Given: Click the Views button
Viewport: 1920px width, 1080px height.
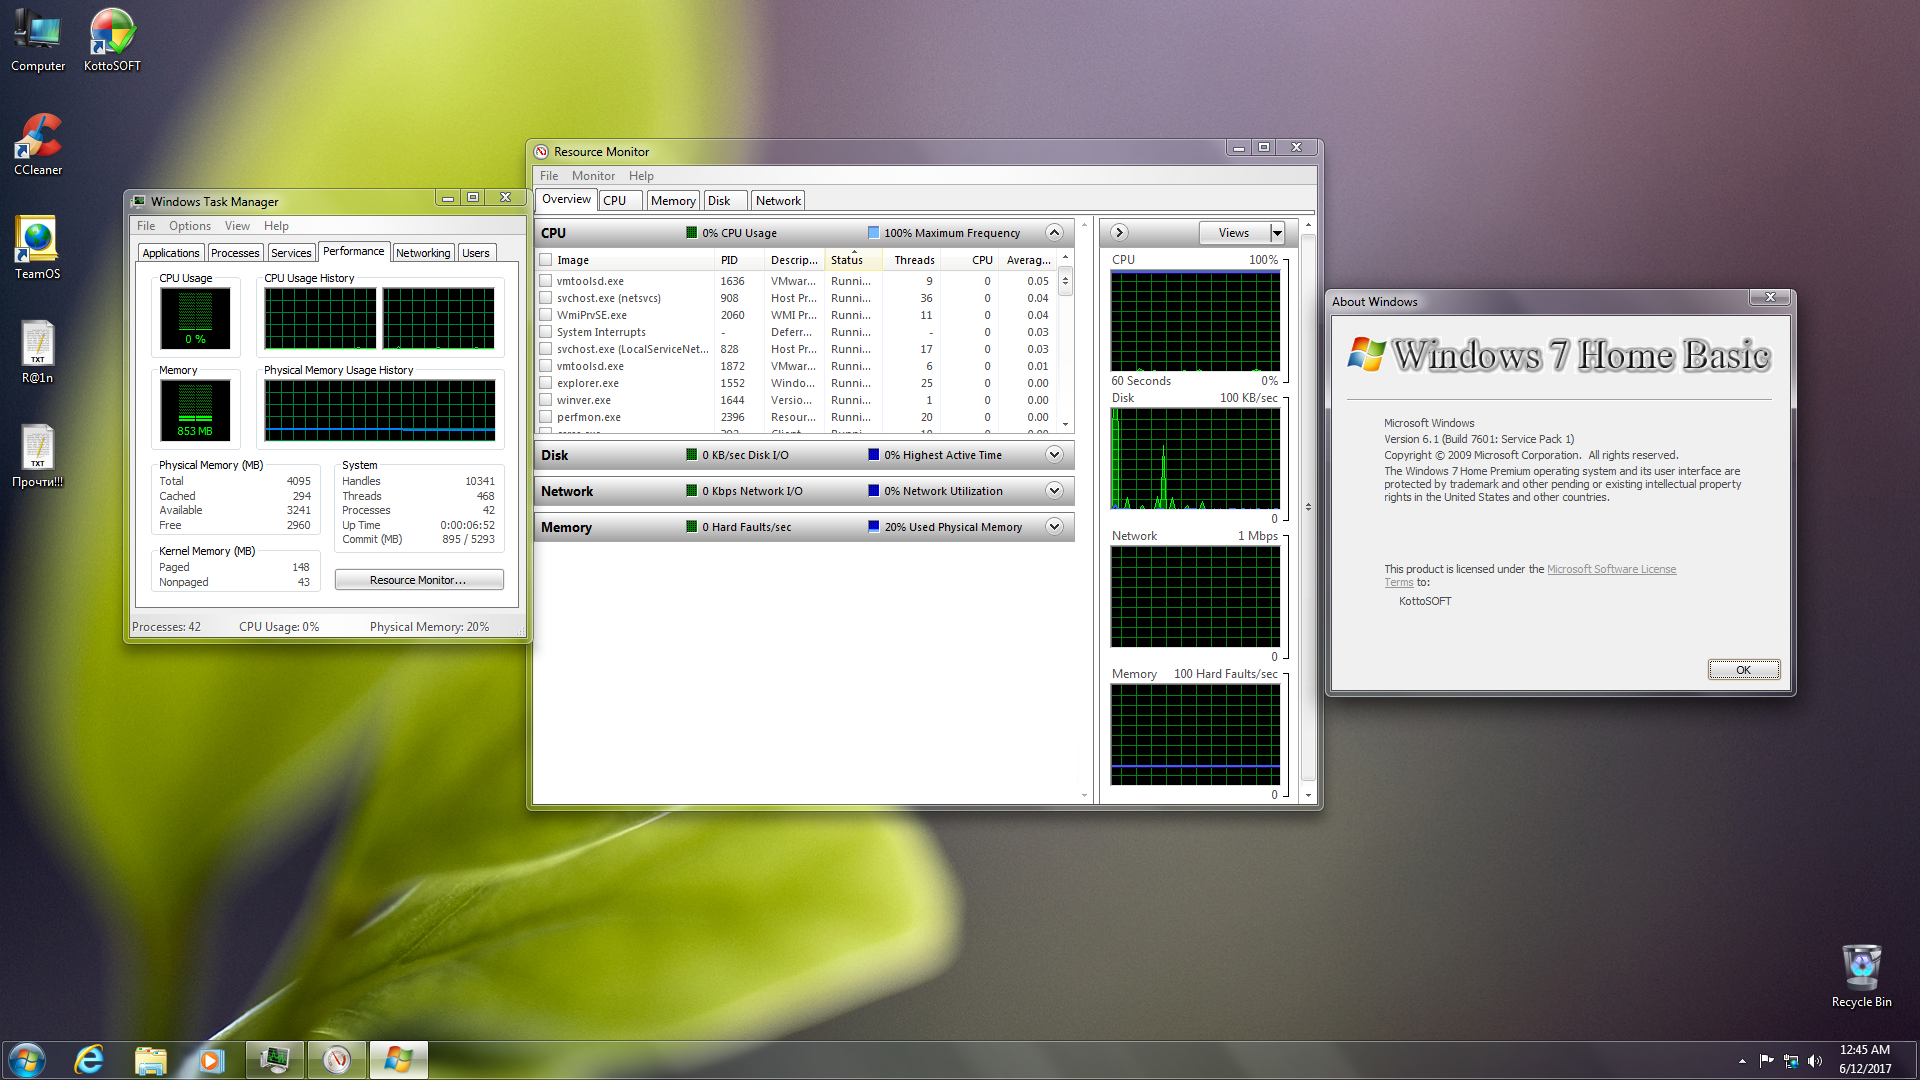Looking at the screenshot, I should (x=1234, y=233).
